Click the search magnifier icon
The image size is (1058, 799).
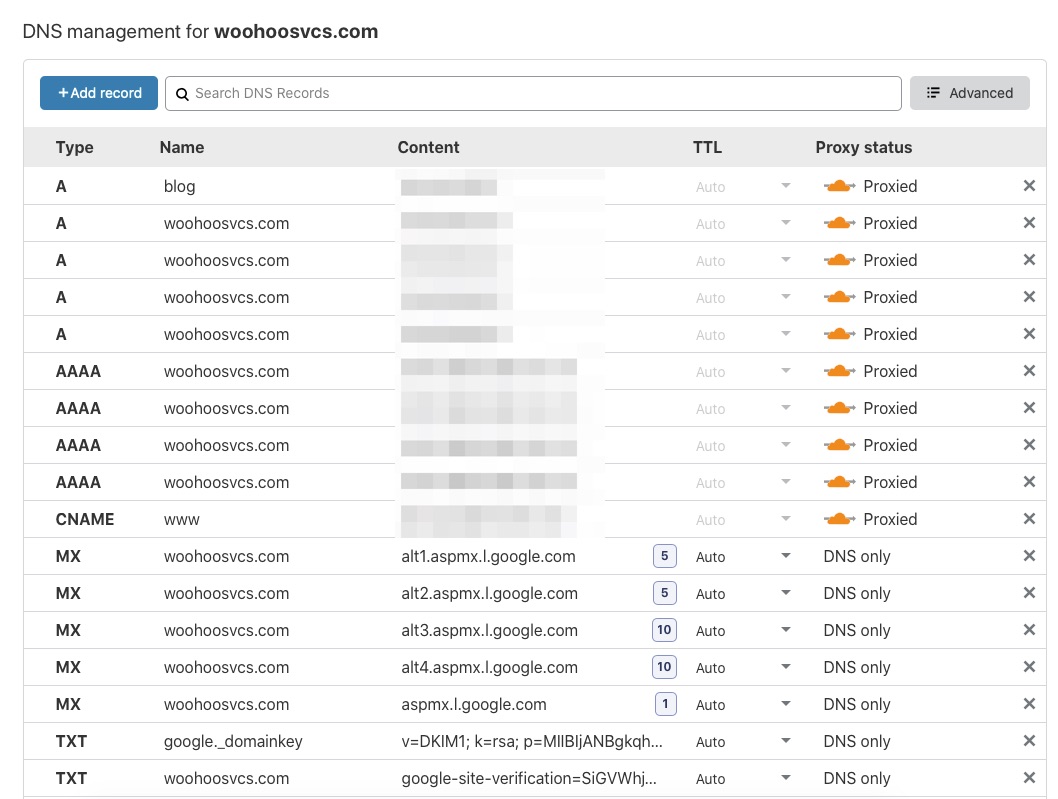[x=182, y=93]
